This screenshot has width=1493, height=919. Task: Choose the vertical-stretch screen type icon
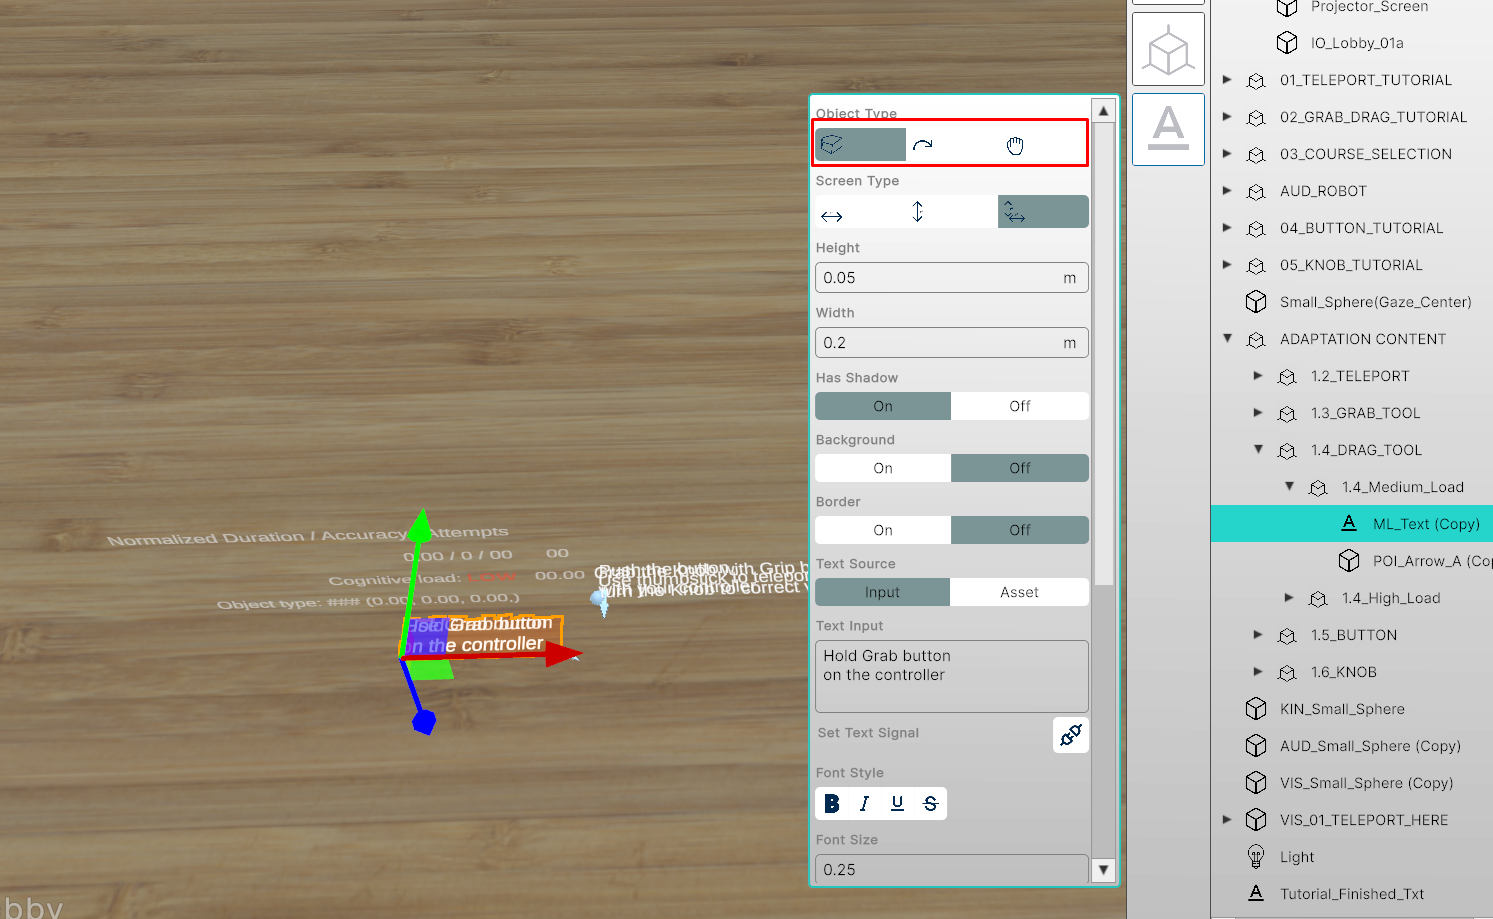(917, 212)
